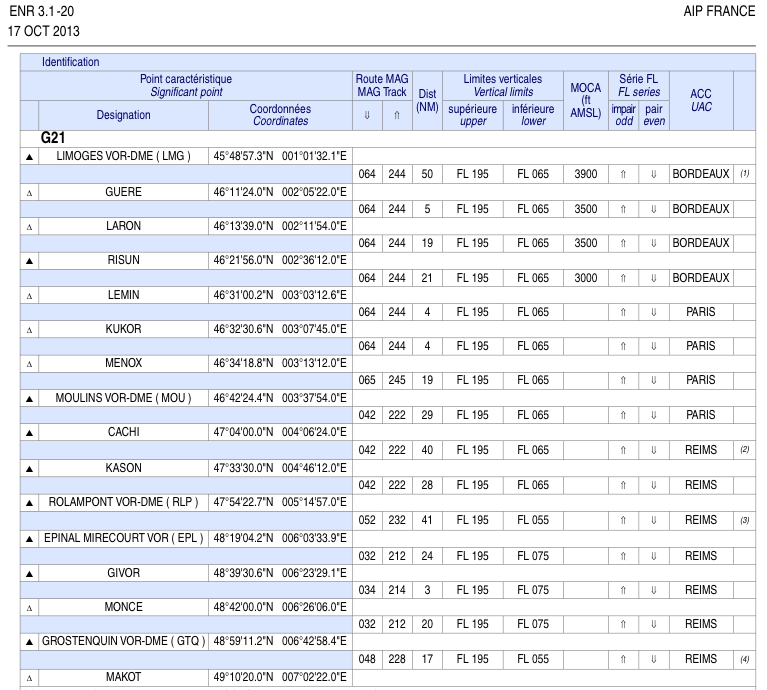The width and height of the screenshot is (767, 690).
Task: Select EPINAL MIRECOURT VOR ( EPL ) designation
Action: tap(123, 538)
